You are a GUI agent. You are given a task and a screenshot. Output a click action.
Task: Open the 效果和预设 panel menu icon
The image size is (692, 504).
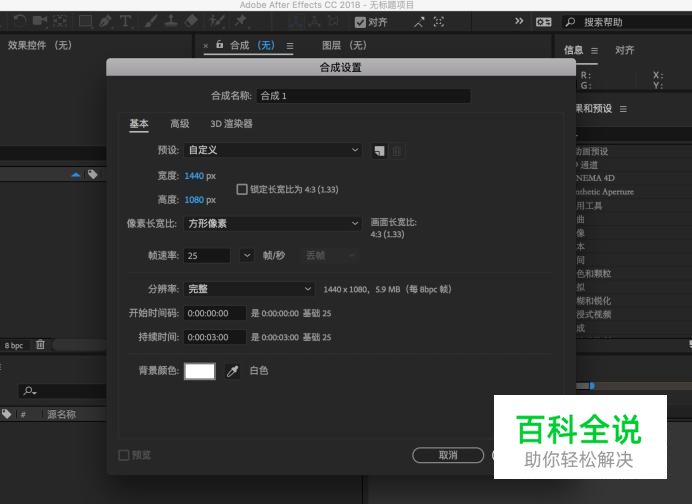(623, 109)
